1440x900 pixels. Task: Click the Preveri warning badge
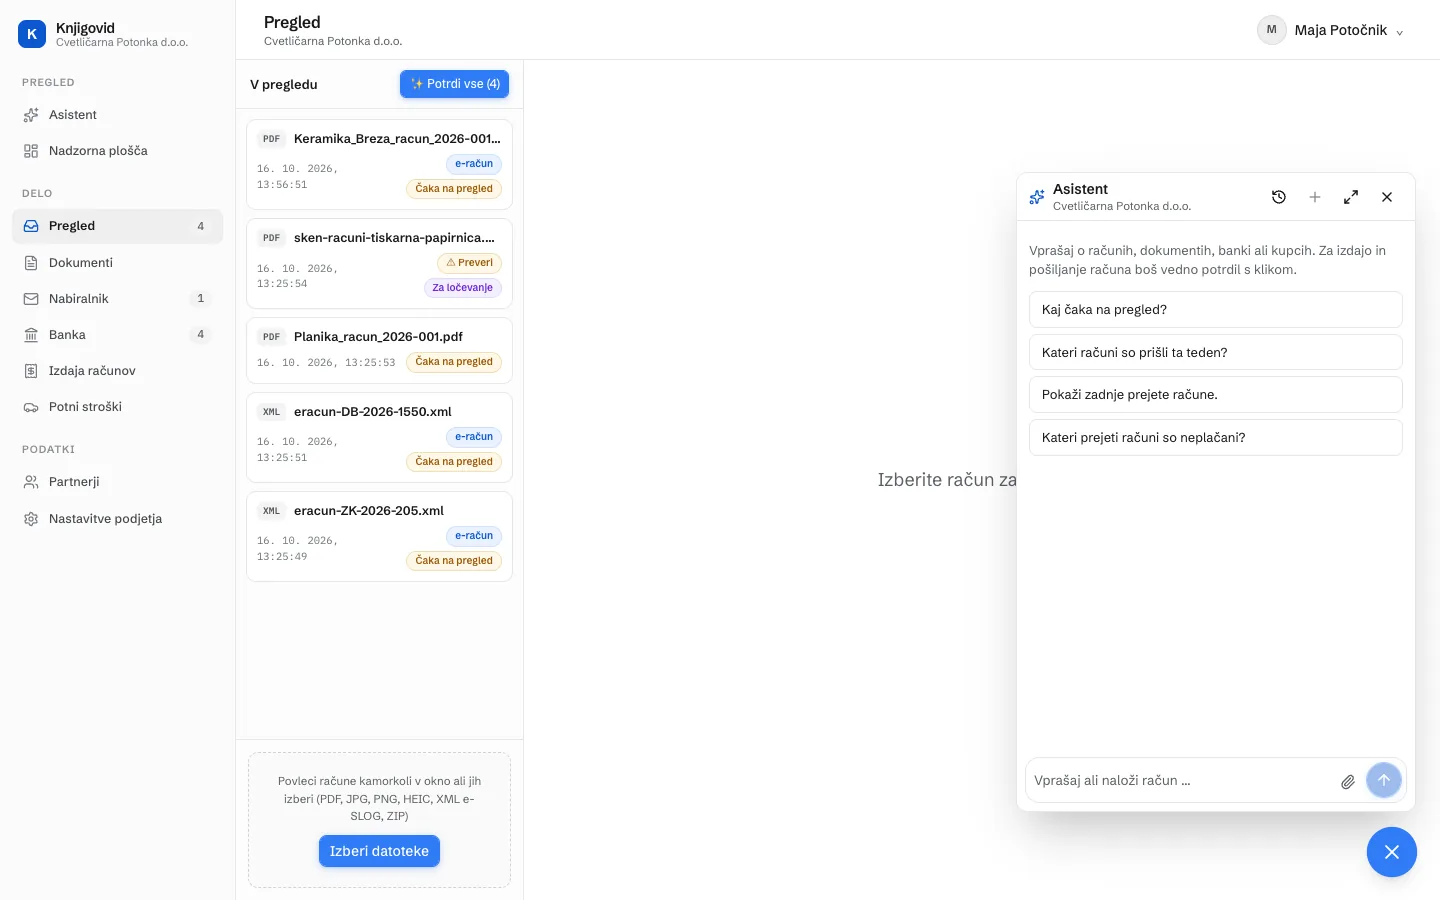(469, 263)
